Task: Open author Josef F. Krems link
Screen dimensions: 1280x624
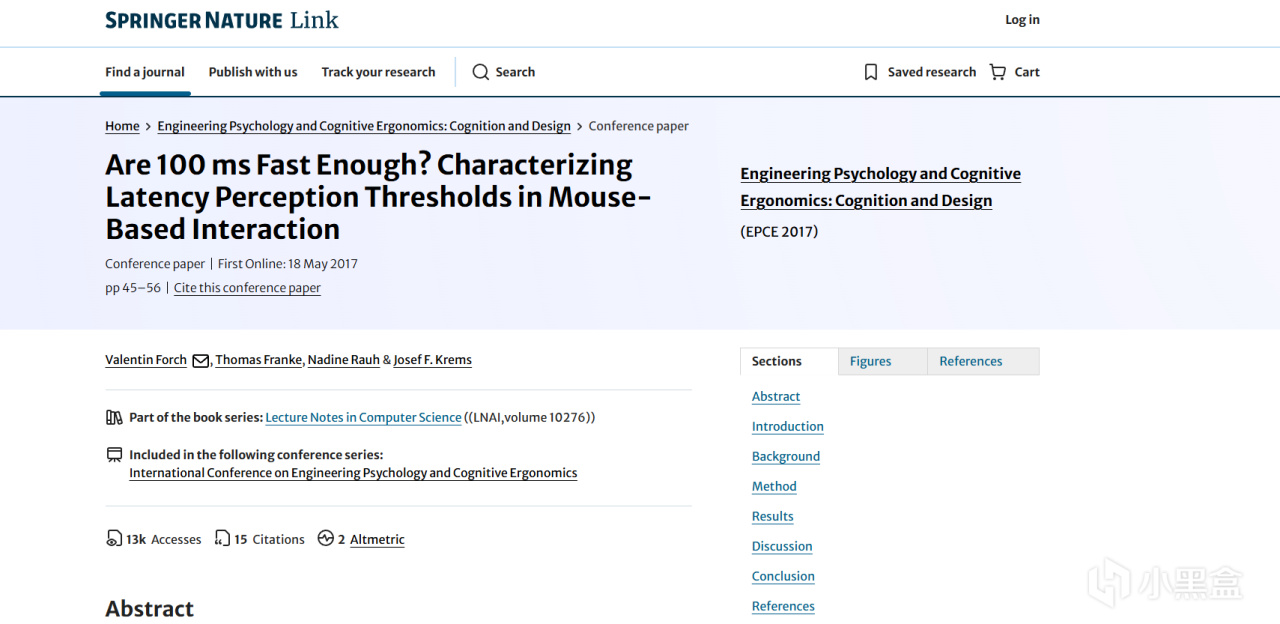Action: pyautogui.click(x=432, y=360)
